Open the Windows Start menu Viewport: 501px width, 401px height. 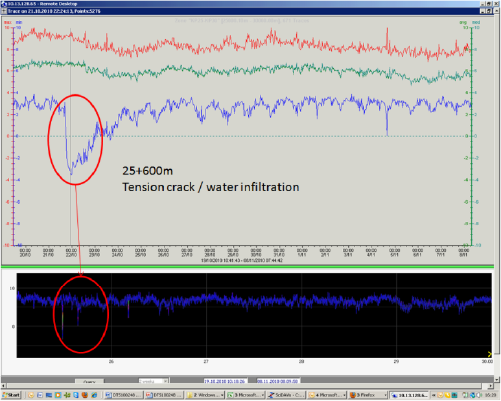pos(11,395)
